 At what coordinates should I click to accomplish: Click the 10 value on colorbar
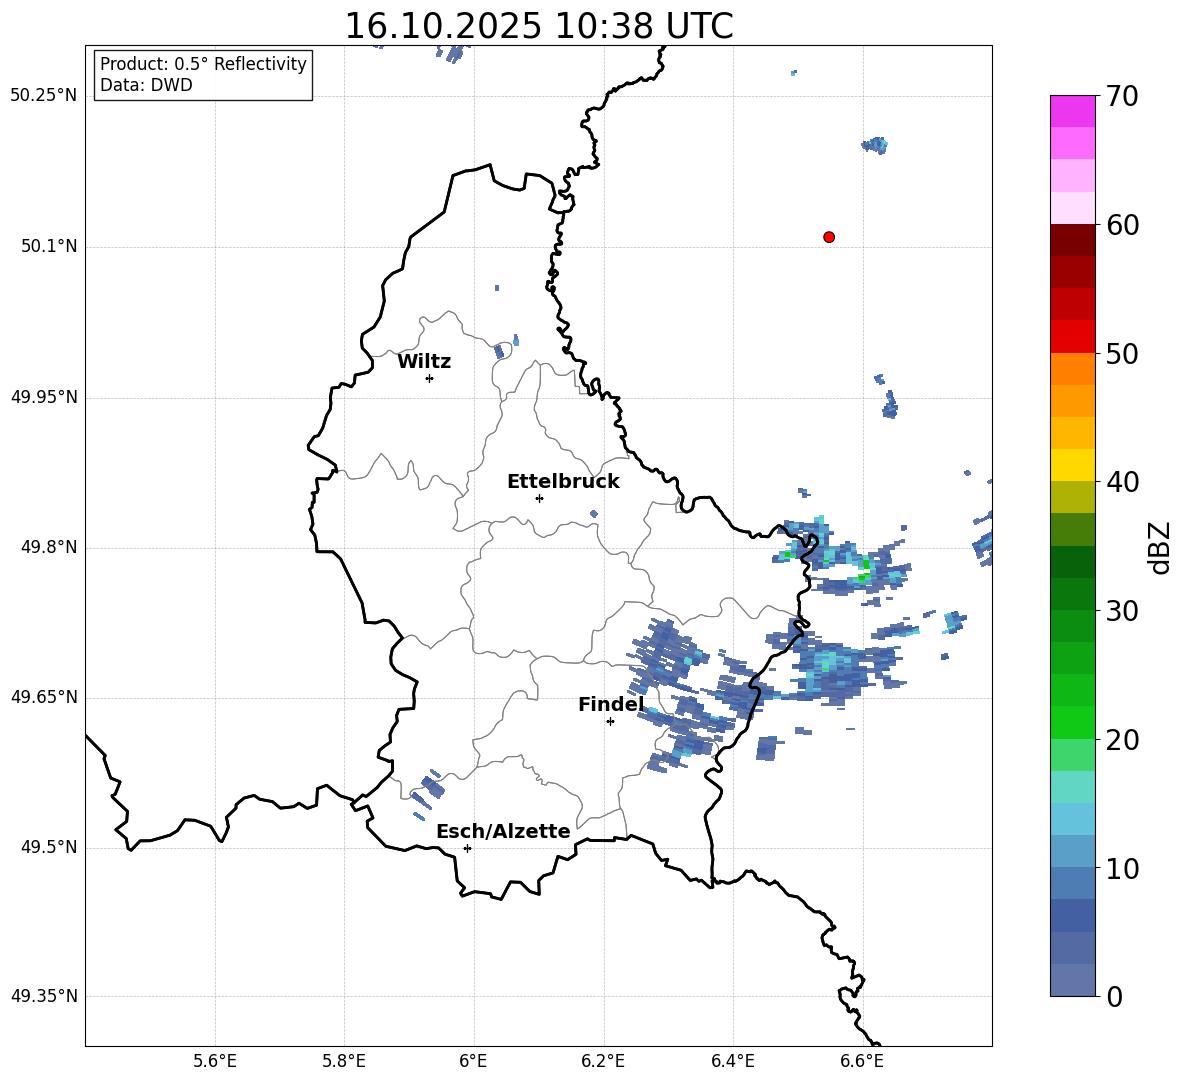click(x=1122, y=868)
